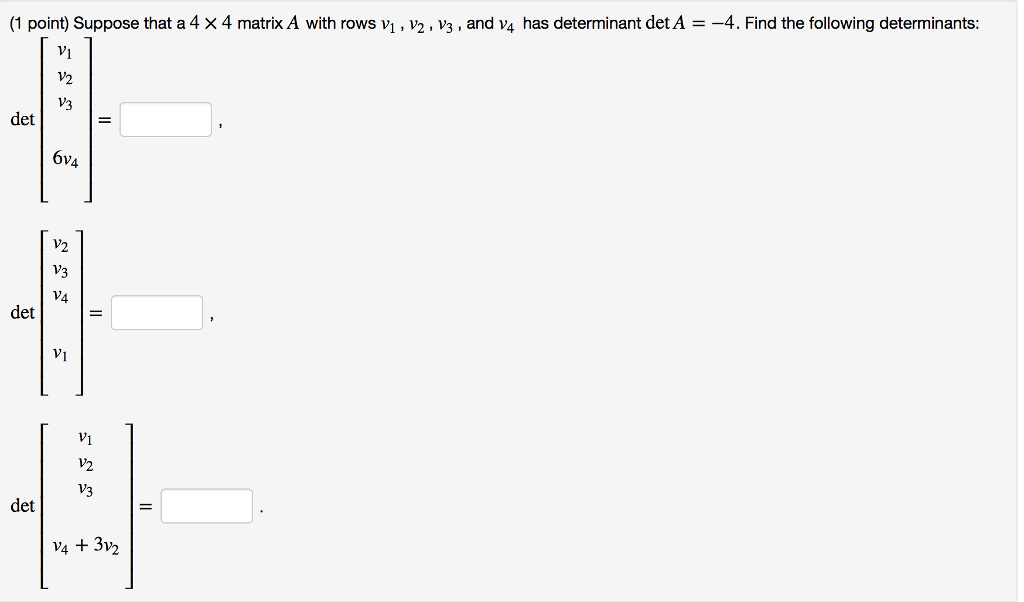Click the period after the last answer box

(262, 510)
